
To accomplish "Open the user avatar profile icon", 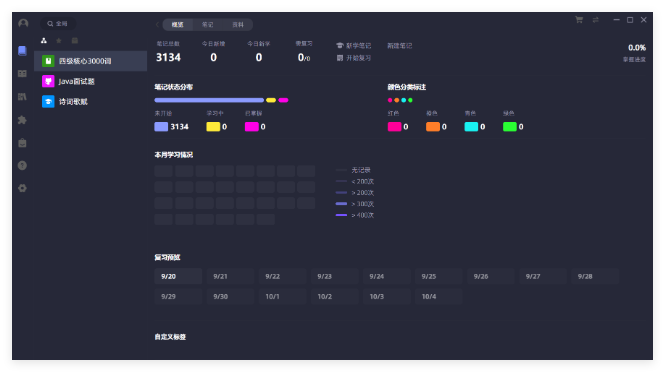I will pos(23,23).
